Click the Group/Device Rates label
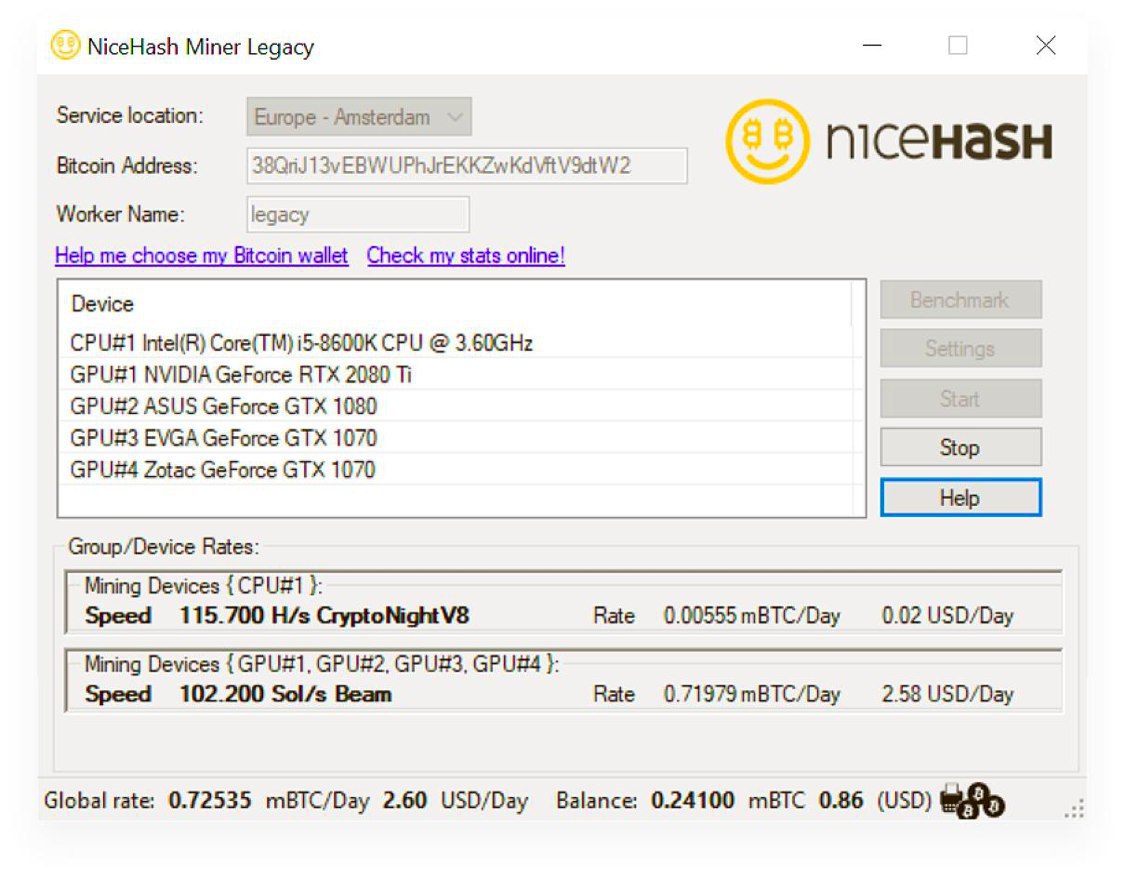1125x878 pixels. pos(164,547)
